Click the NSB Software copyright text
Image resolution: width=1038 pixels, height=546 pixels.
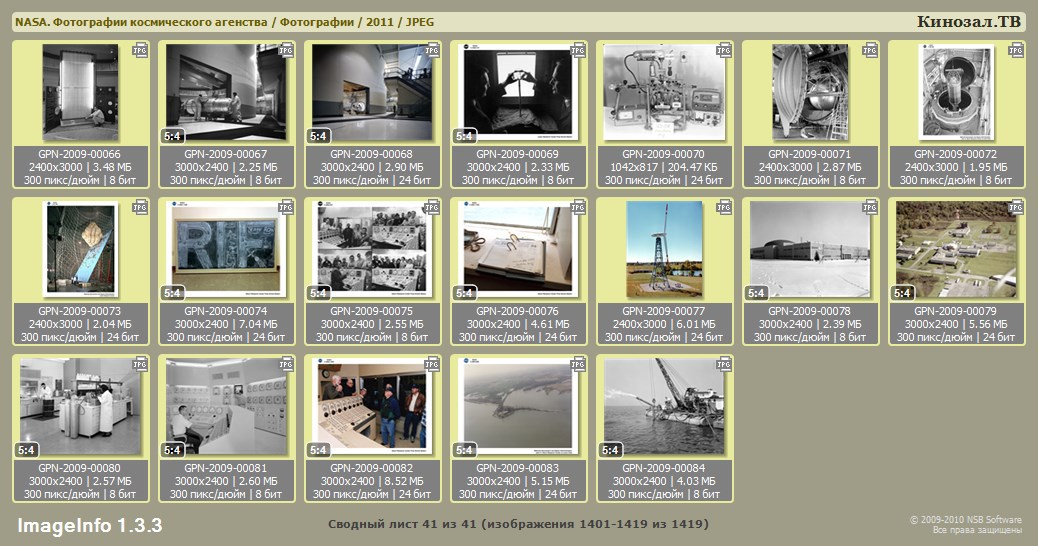965,525
